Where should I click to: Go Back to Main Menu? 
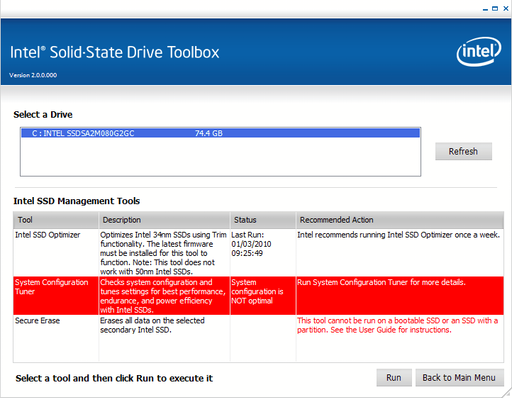[459, 378]
